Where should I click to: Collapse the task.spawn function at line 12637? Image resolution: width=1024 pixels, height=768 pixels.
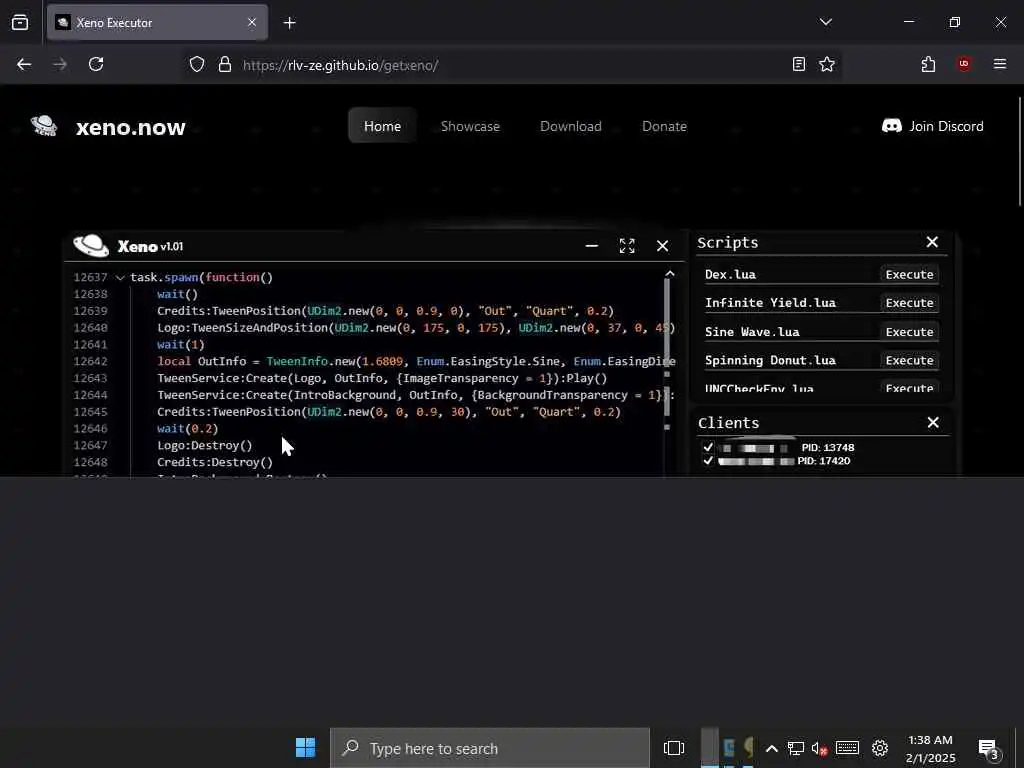[x=120, y=278]
